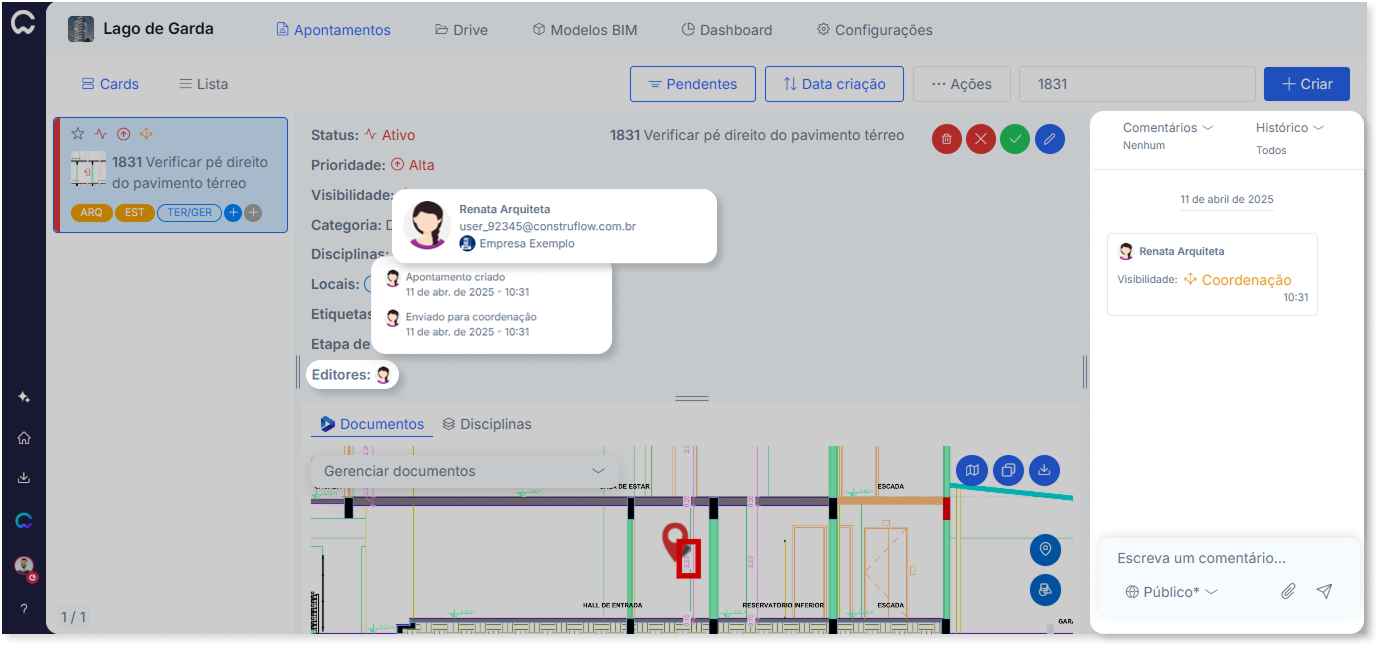Click the ARQ discipline tag
This screenshot has height=646, width=1379.
click(x=91, y=213)
